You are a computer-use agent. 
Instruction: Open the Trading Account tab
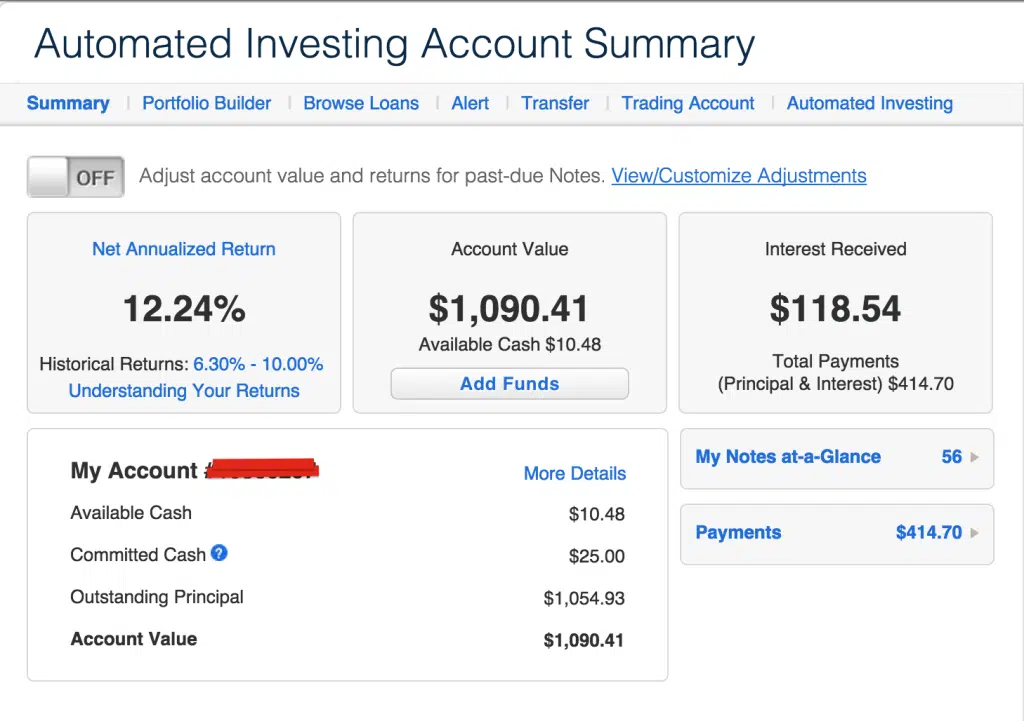tap(688, 103)
